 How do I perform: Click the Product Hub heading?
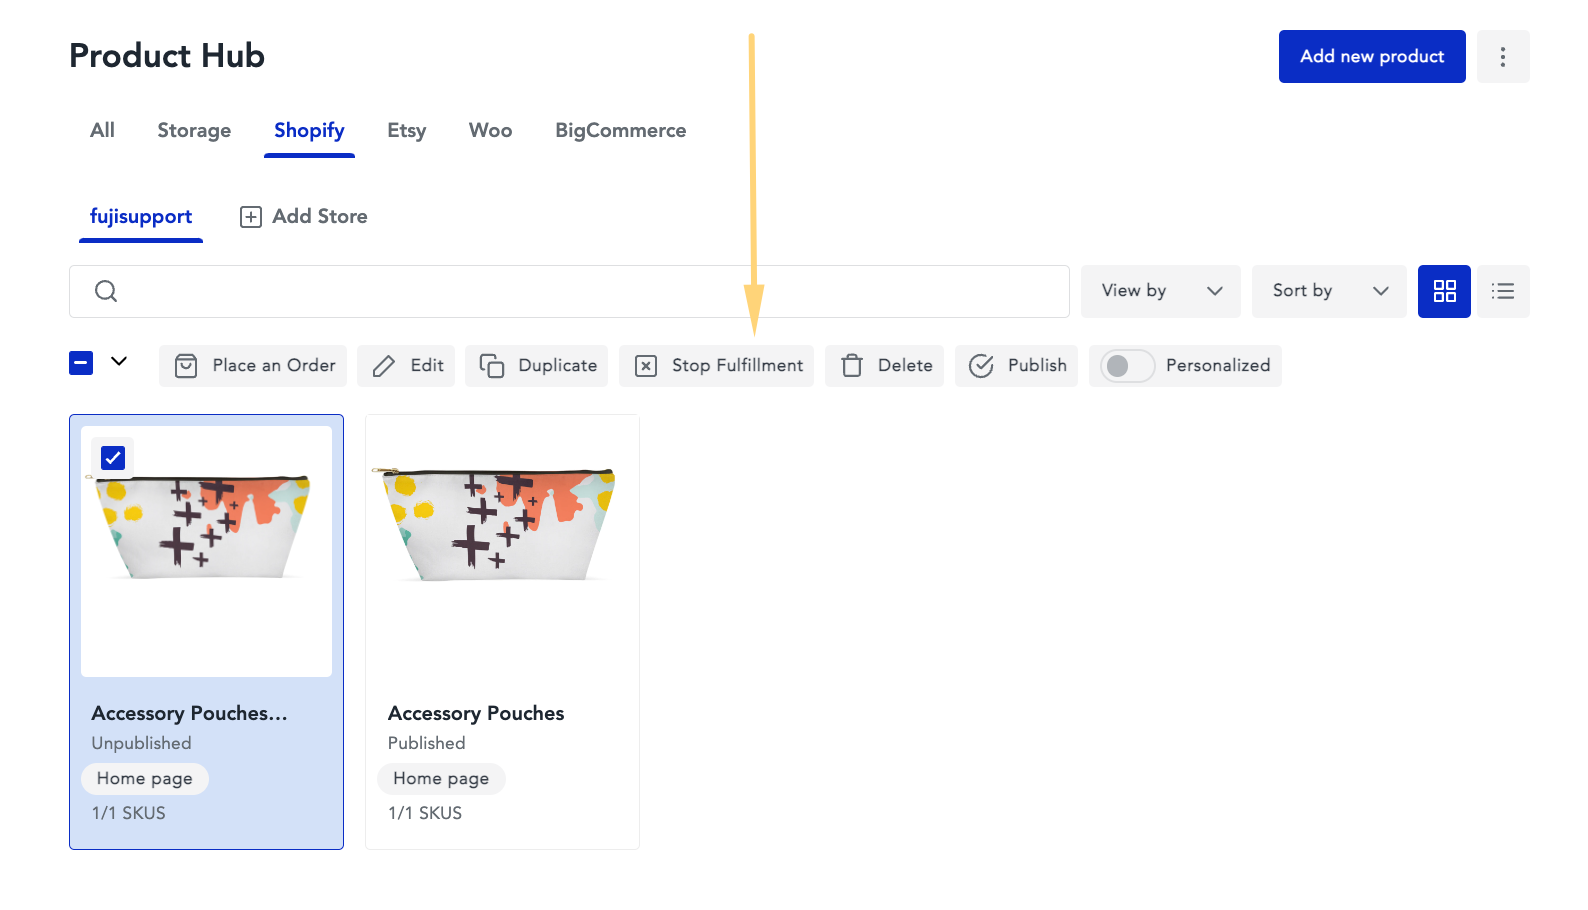pos(167,56)
